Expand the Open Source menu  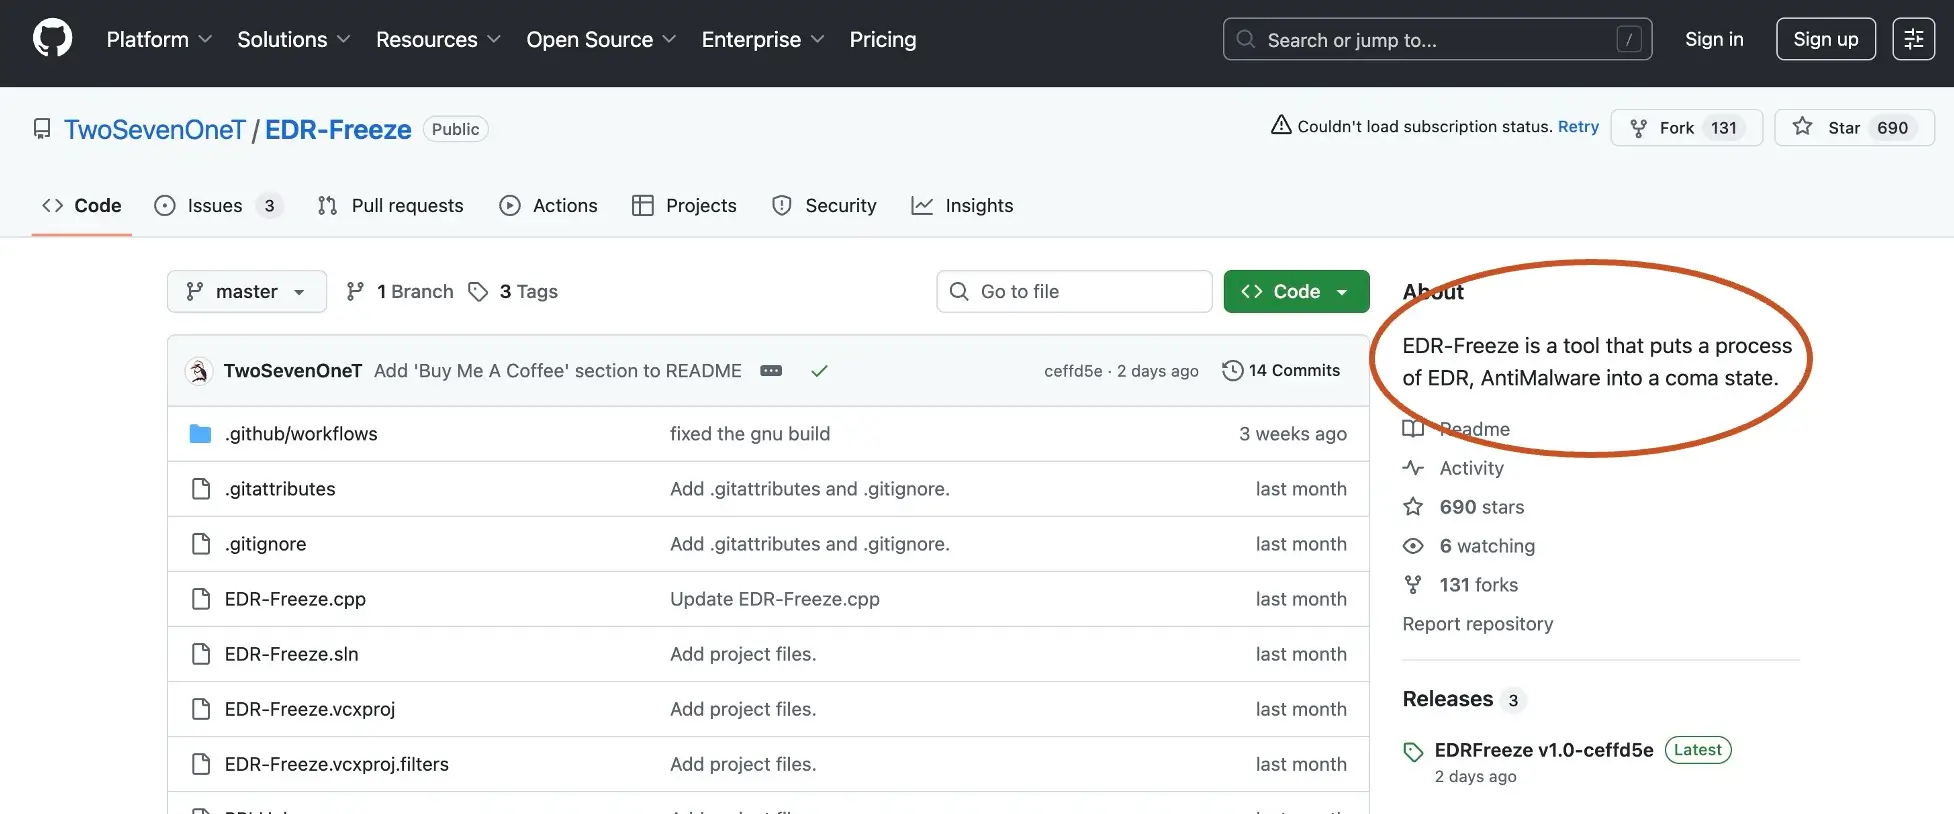601,39
